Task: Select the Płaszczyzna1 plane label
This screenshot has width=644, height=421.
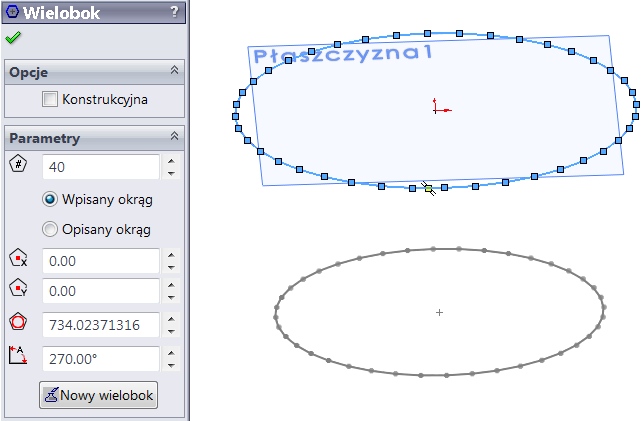Action: (343, 54)
